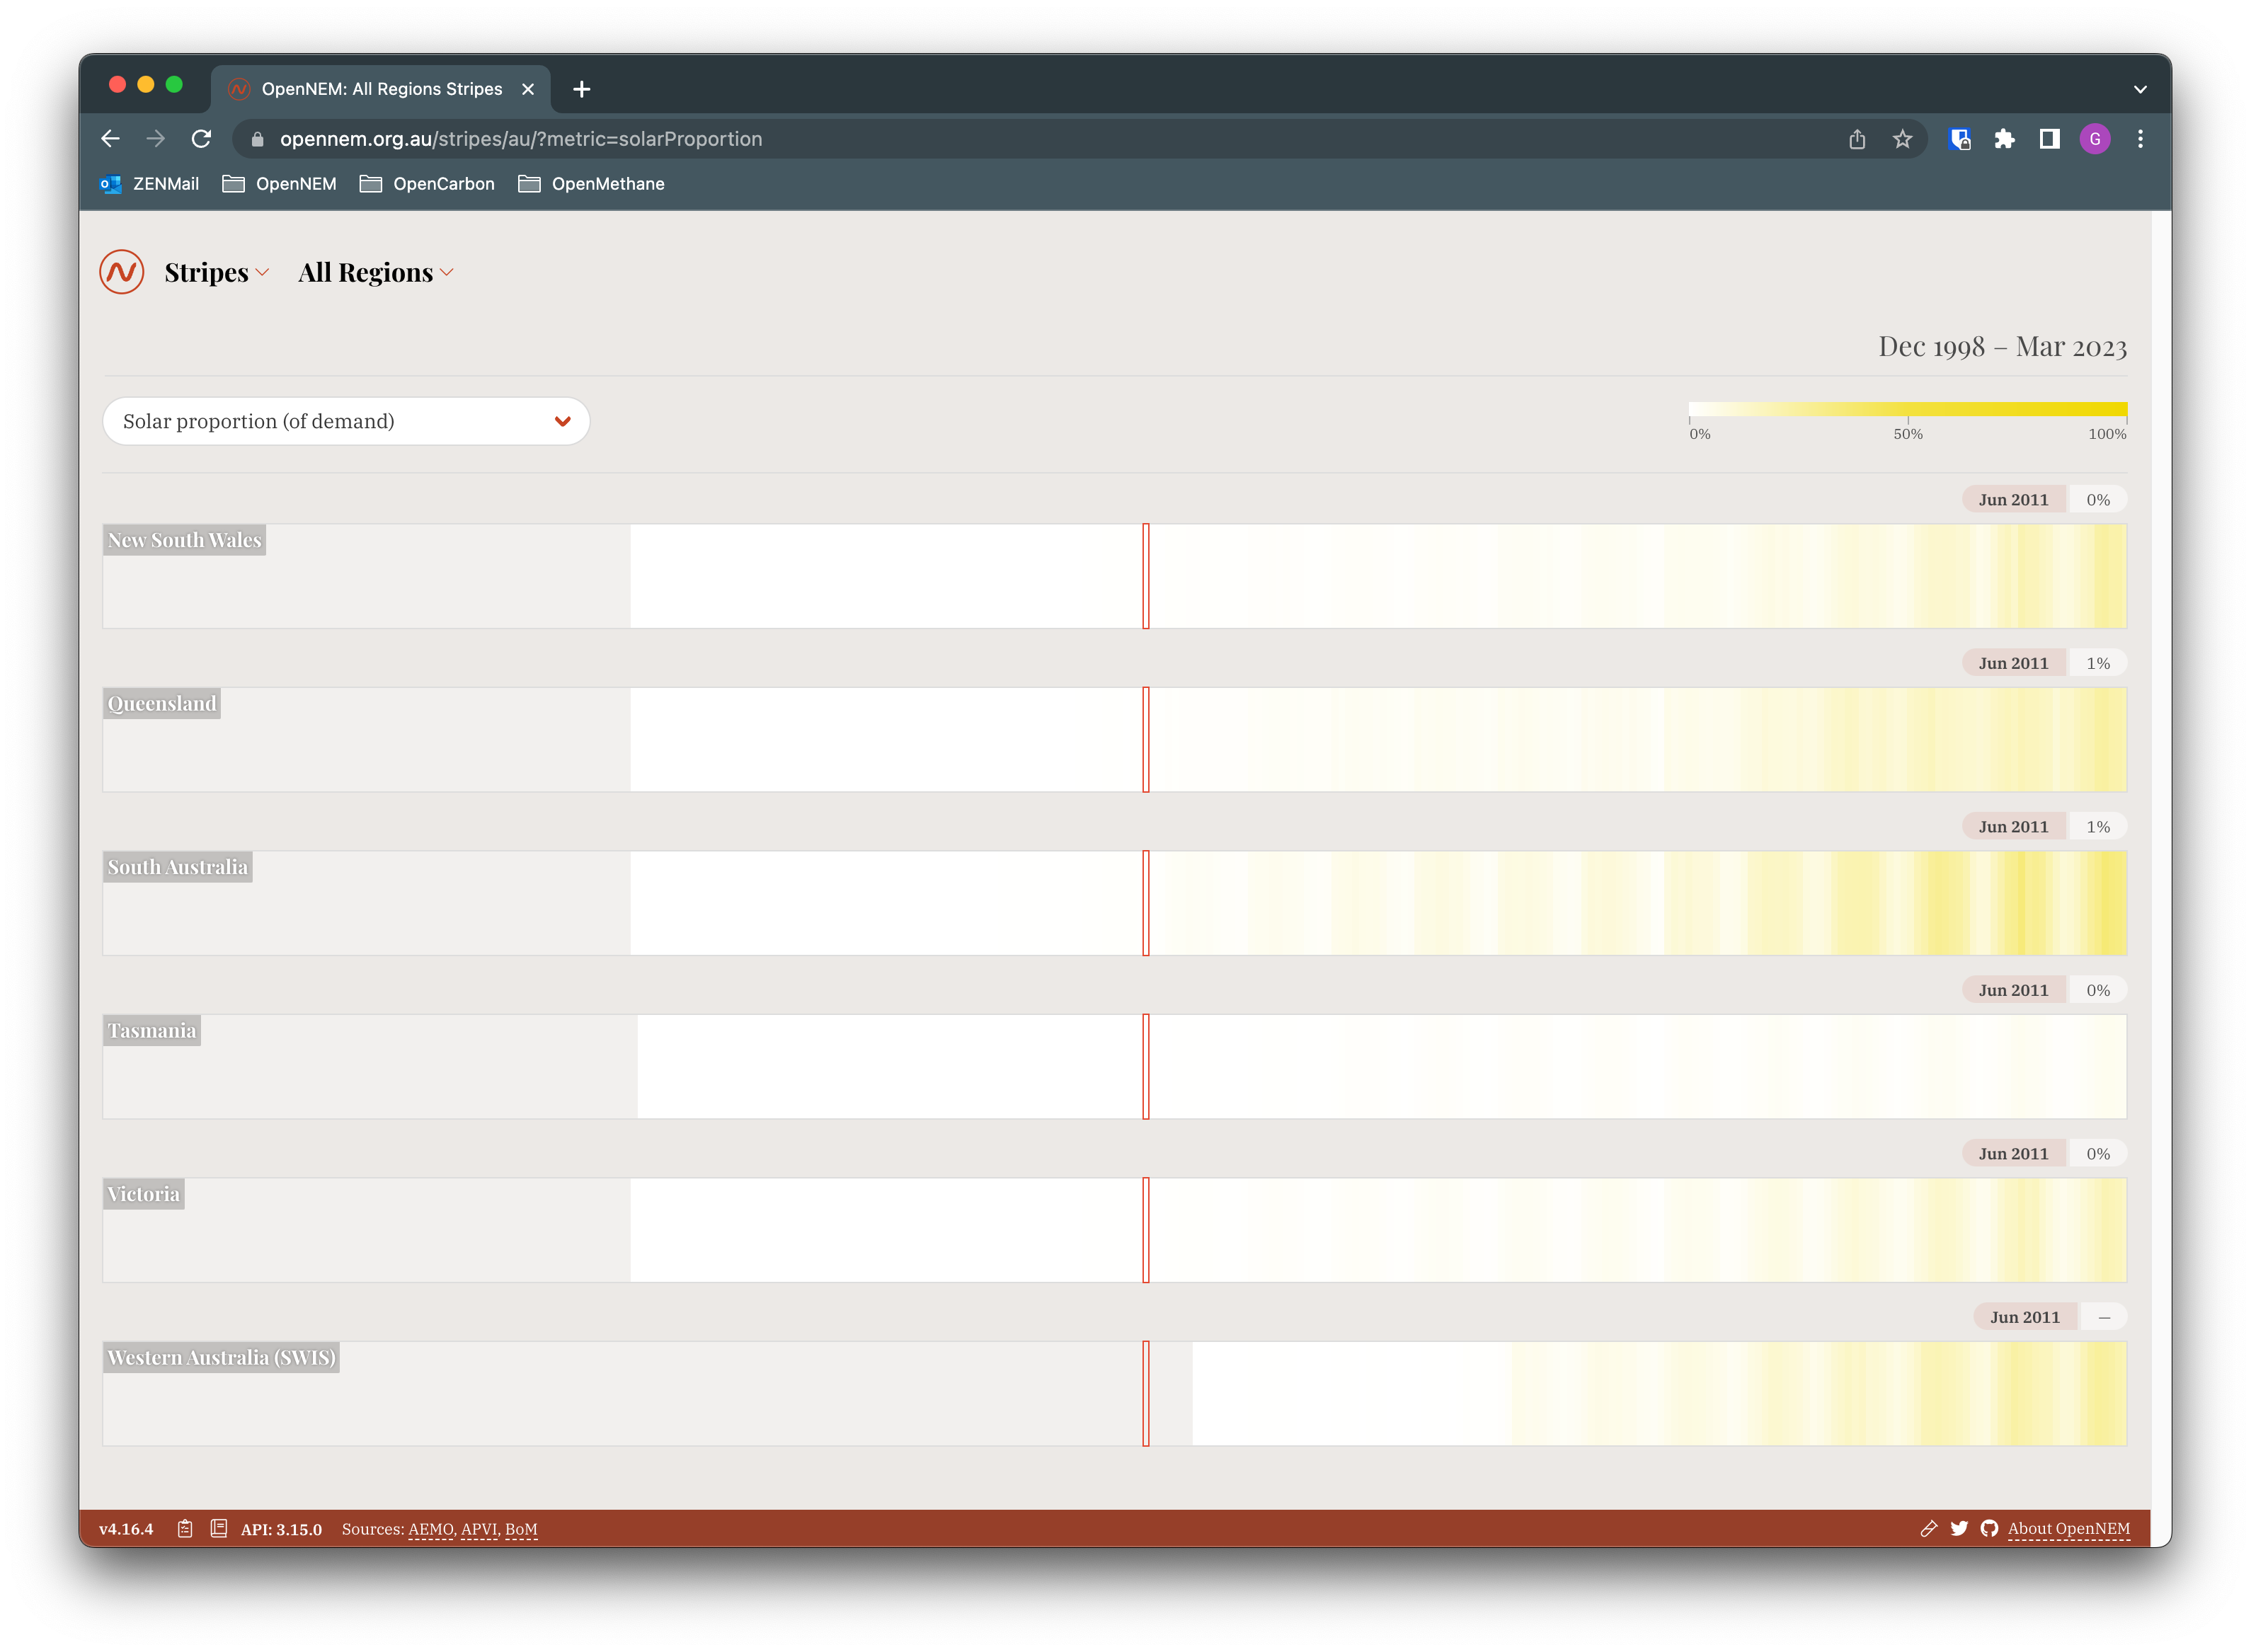Open the Solar proportion metric selector

[x=346, y=421]
